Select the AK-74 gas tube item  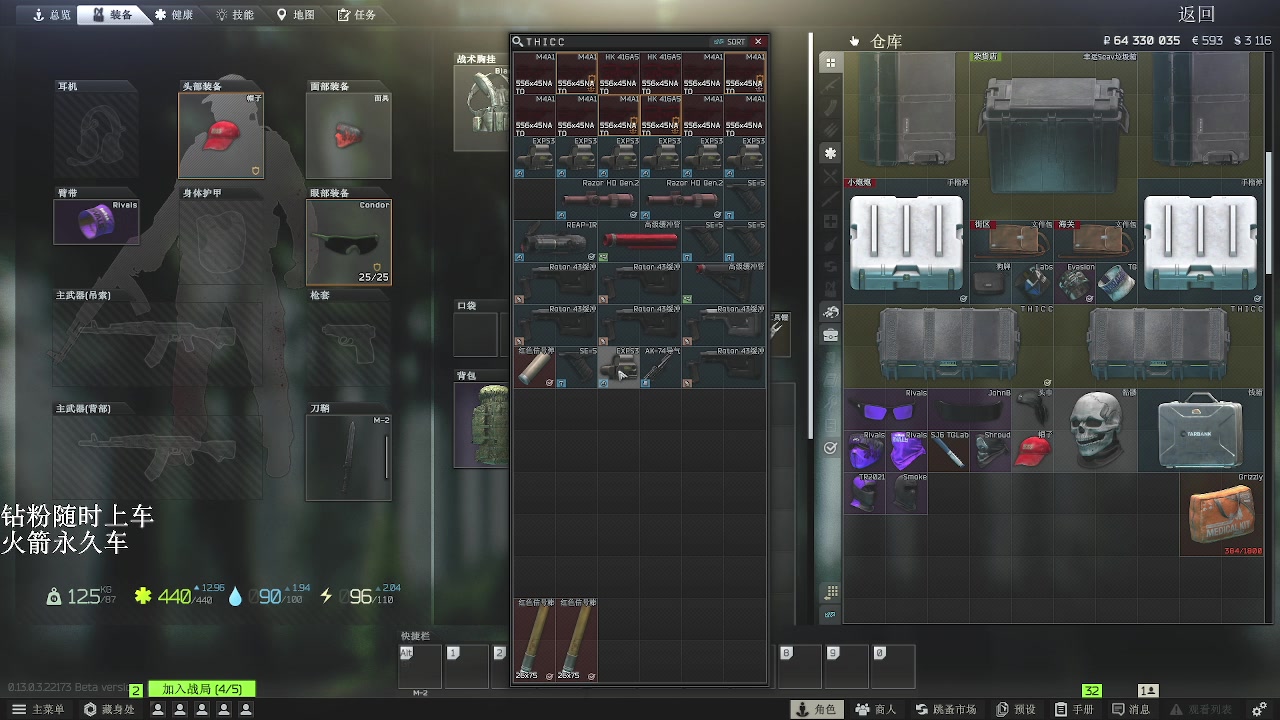click(x=661, y=367)
